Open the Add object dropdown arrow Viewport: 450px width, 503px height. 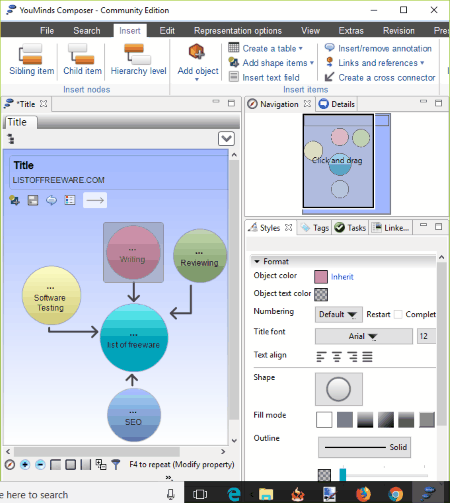pos(197,79)
